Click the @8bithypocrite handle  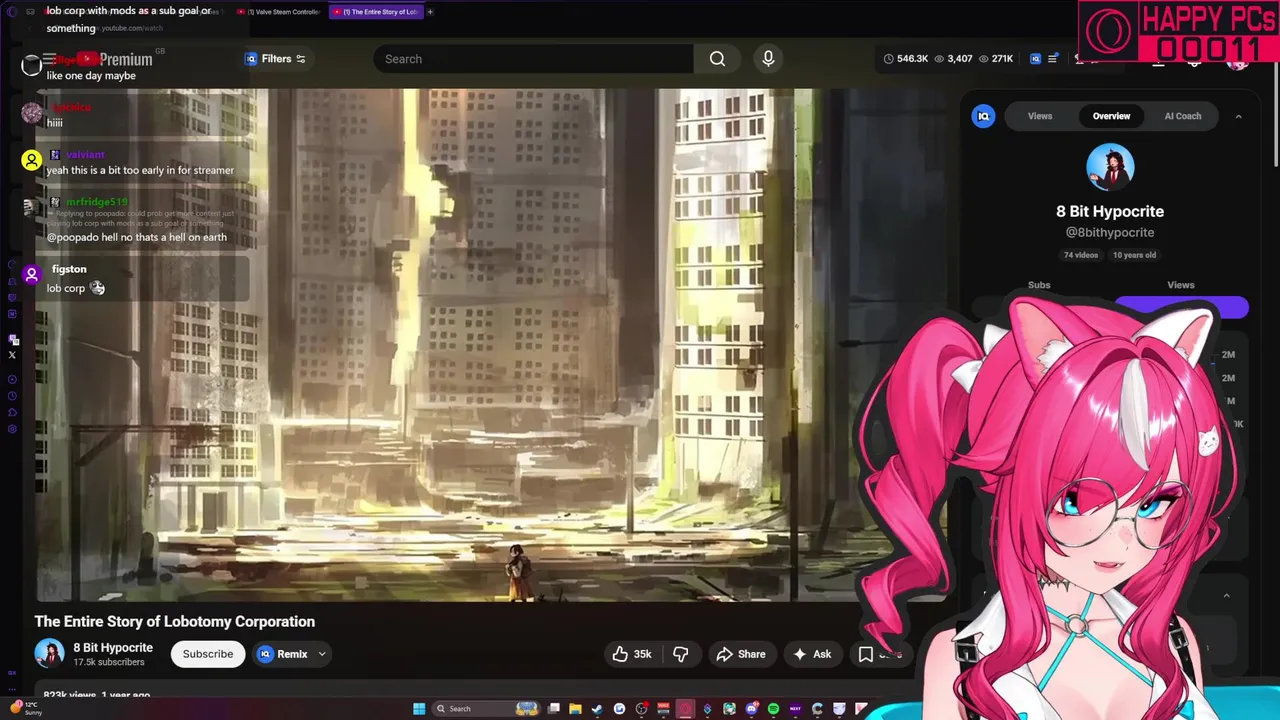click(x=1110, y=232)
